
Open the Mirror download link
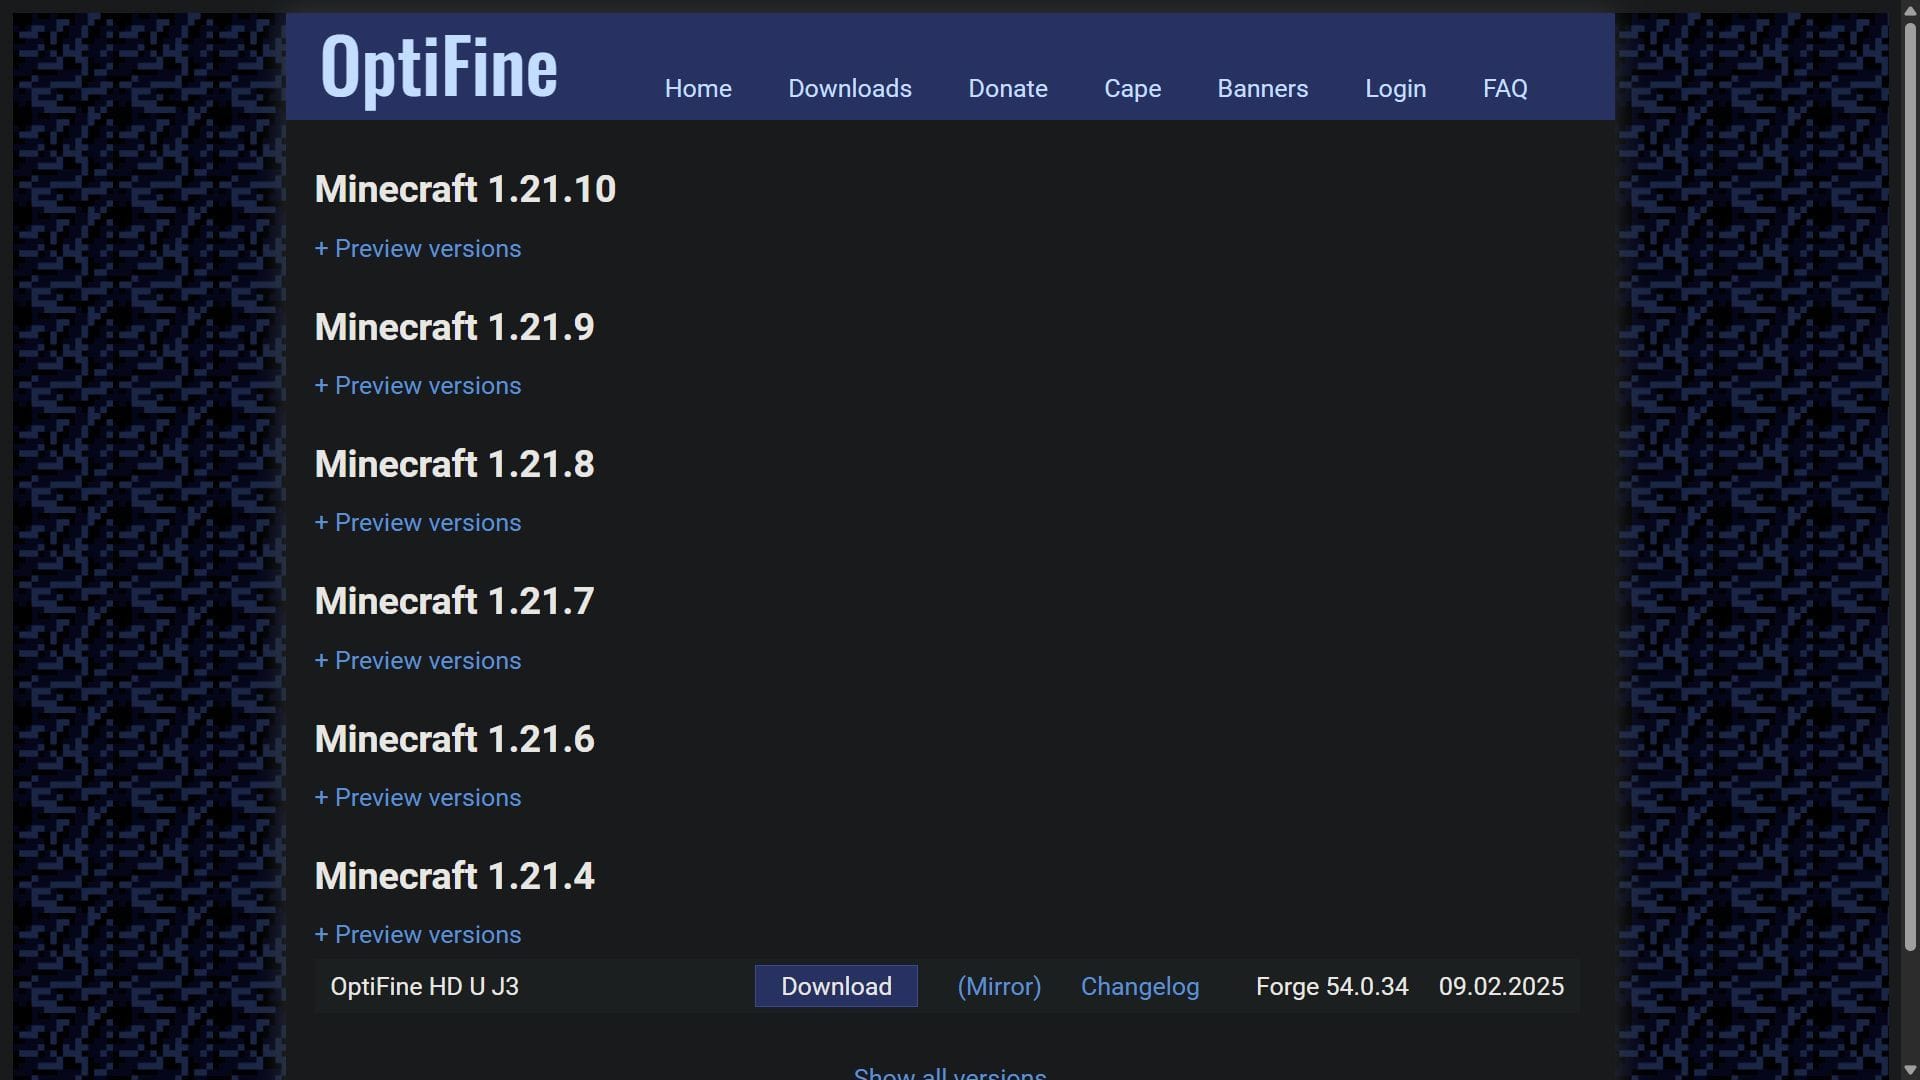click(x=998, y=986)
